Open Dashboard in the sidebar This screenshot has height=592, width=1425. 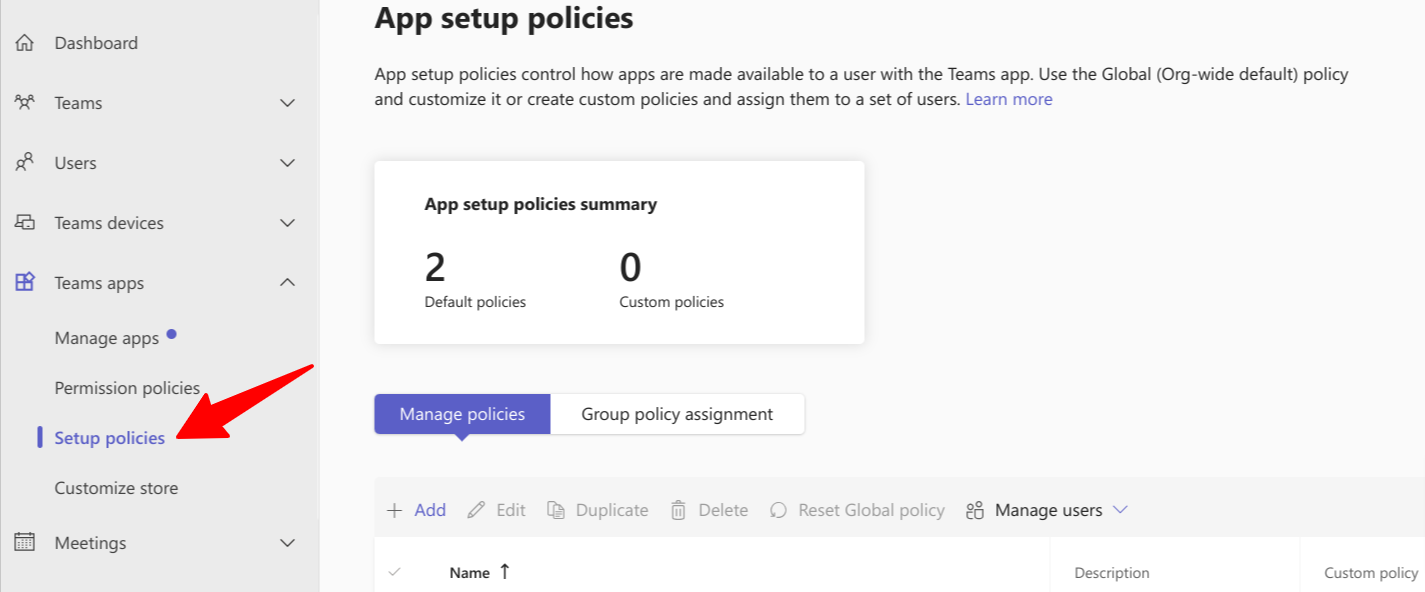[96, 43]
